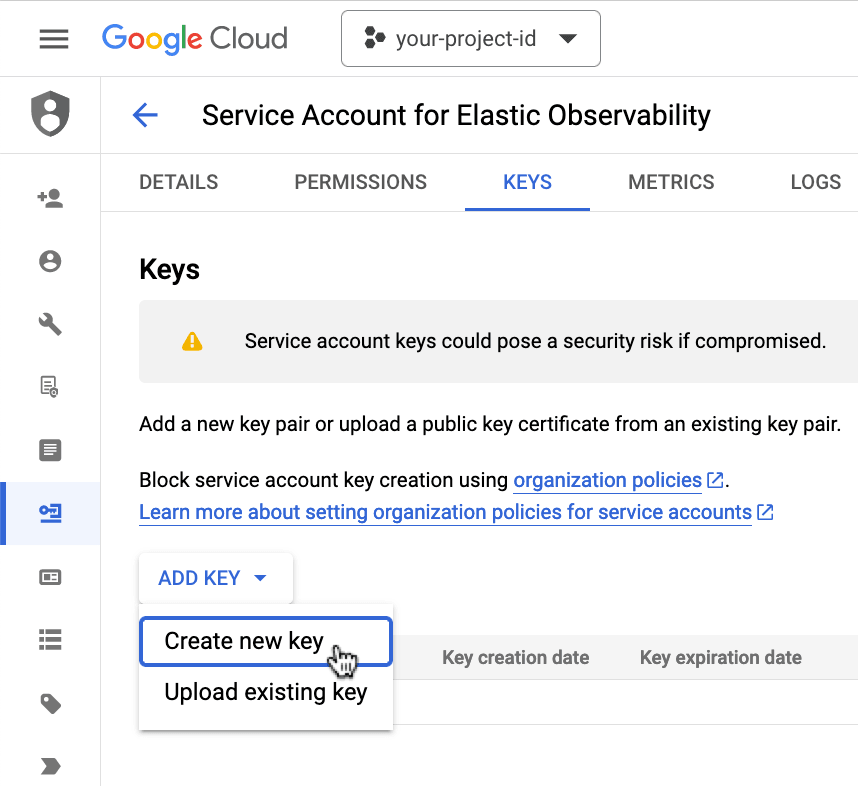The image size is (858, 786).
Task: Click the audit document sidebar icon
Action: click(50, 386)
